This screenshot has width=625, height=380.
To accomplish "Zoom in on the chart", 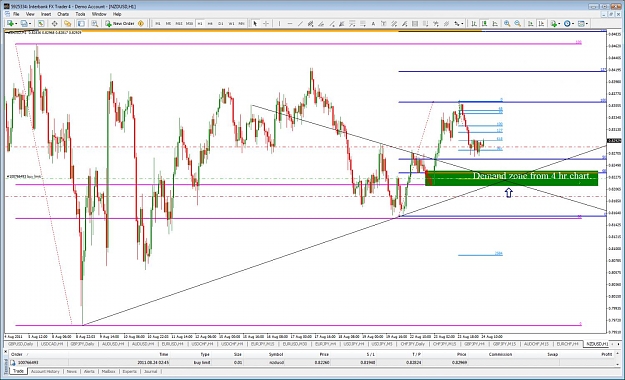I will tap(507, 24).
